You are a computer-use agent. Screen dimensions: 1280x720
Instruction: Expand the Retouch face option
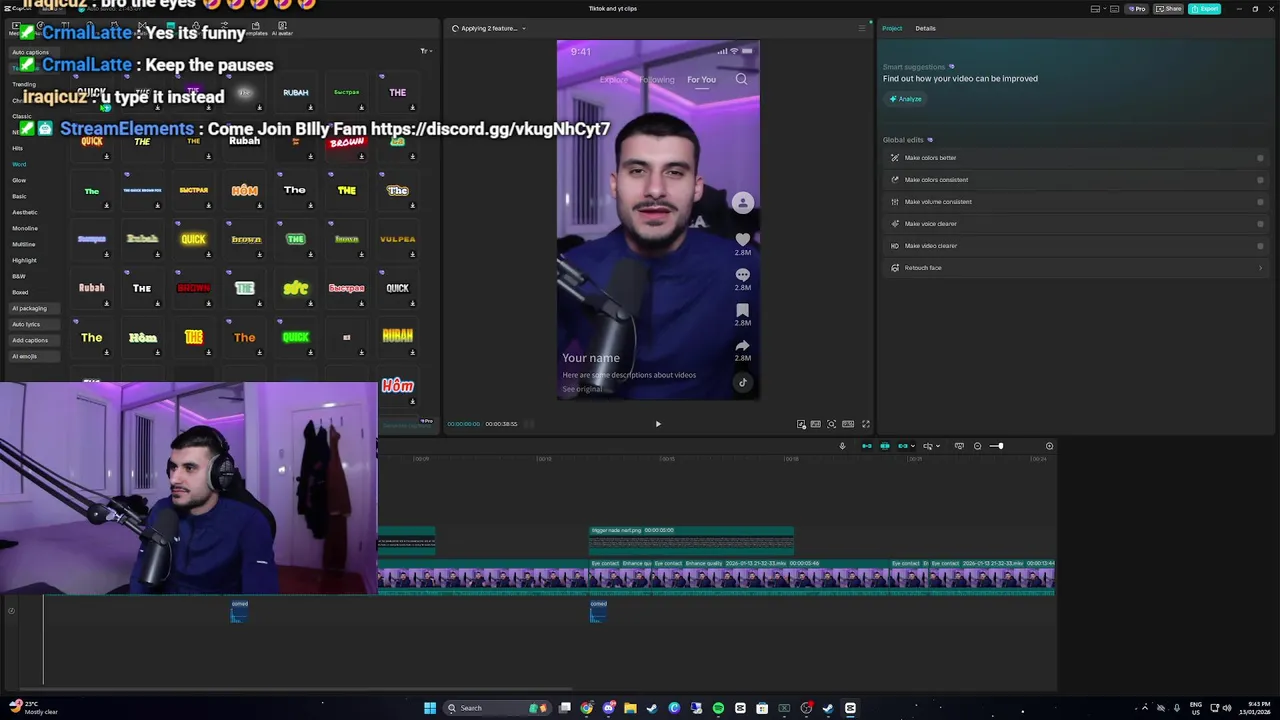[1260, 268]
